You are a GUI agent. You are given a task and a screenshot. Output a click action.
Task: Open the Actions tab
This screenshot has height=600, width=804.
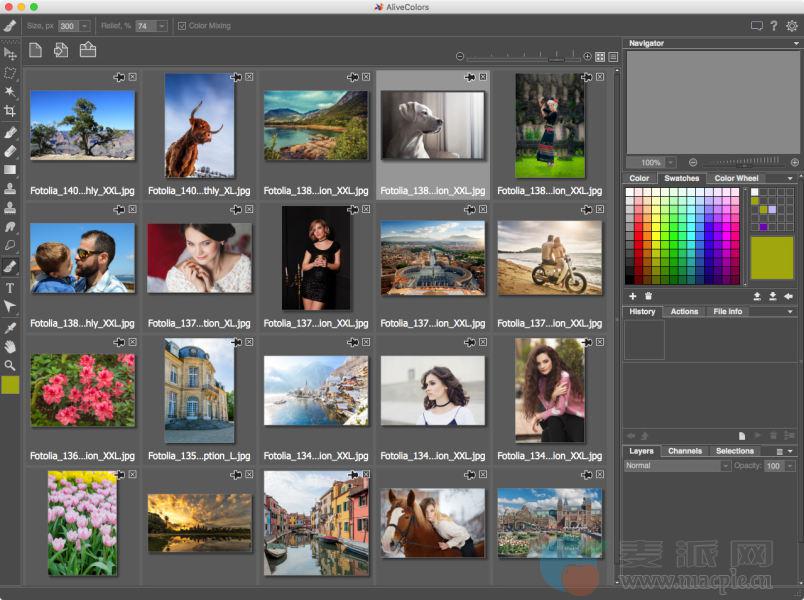[x=684, y=311]
